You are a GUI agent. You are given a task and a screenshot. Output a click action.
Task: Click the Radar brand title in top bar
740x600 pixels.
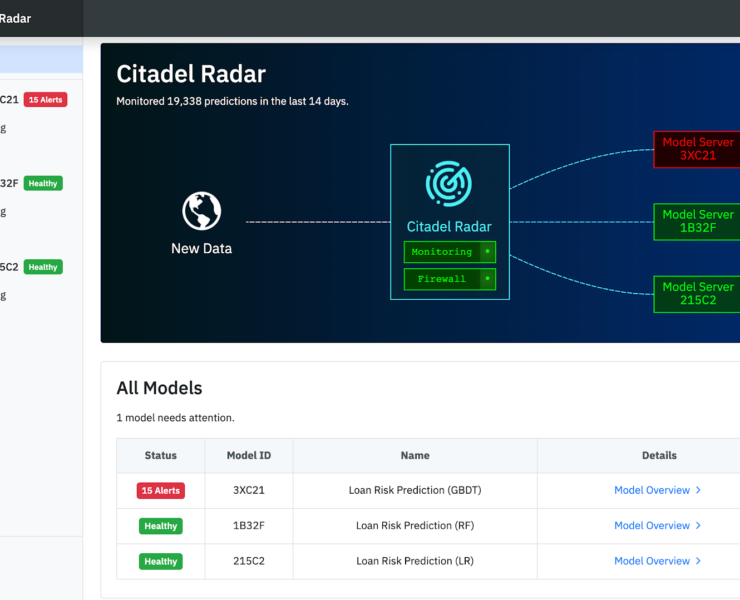coord(15,18)
